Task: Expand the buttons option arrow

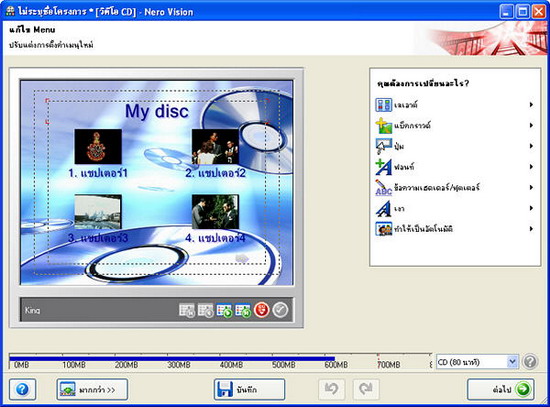Action: pyautogui.click(x=531, y=146)
